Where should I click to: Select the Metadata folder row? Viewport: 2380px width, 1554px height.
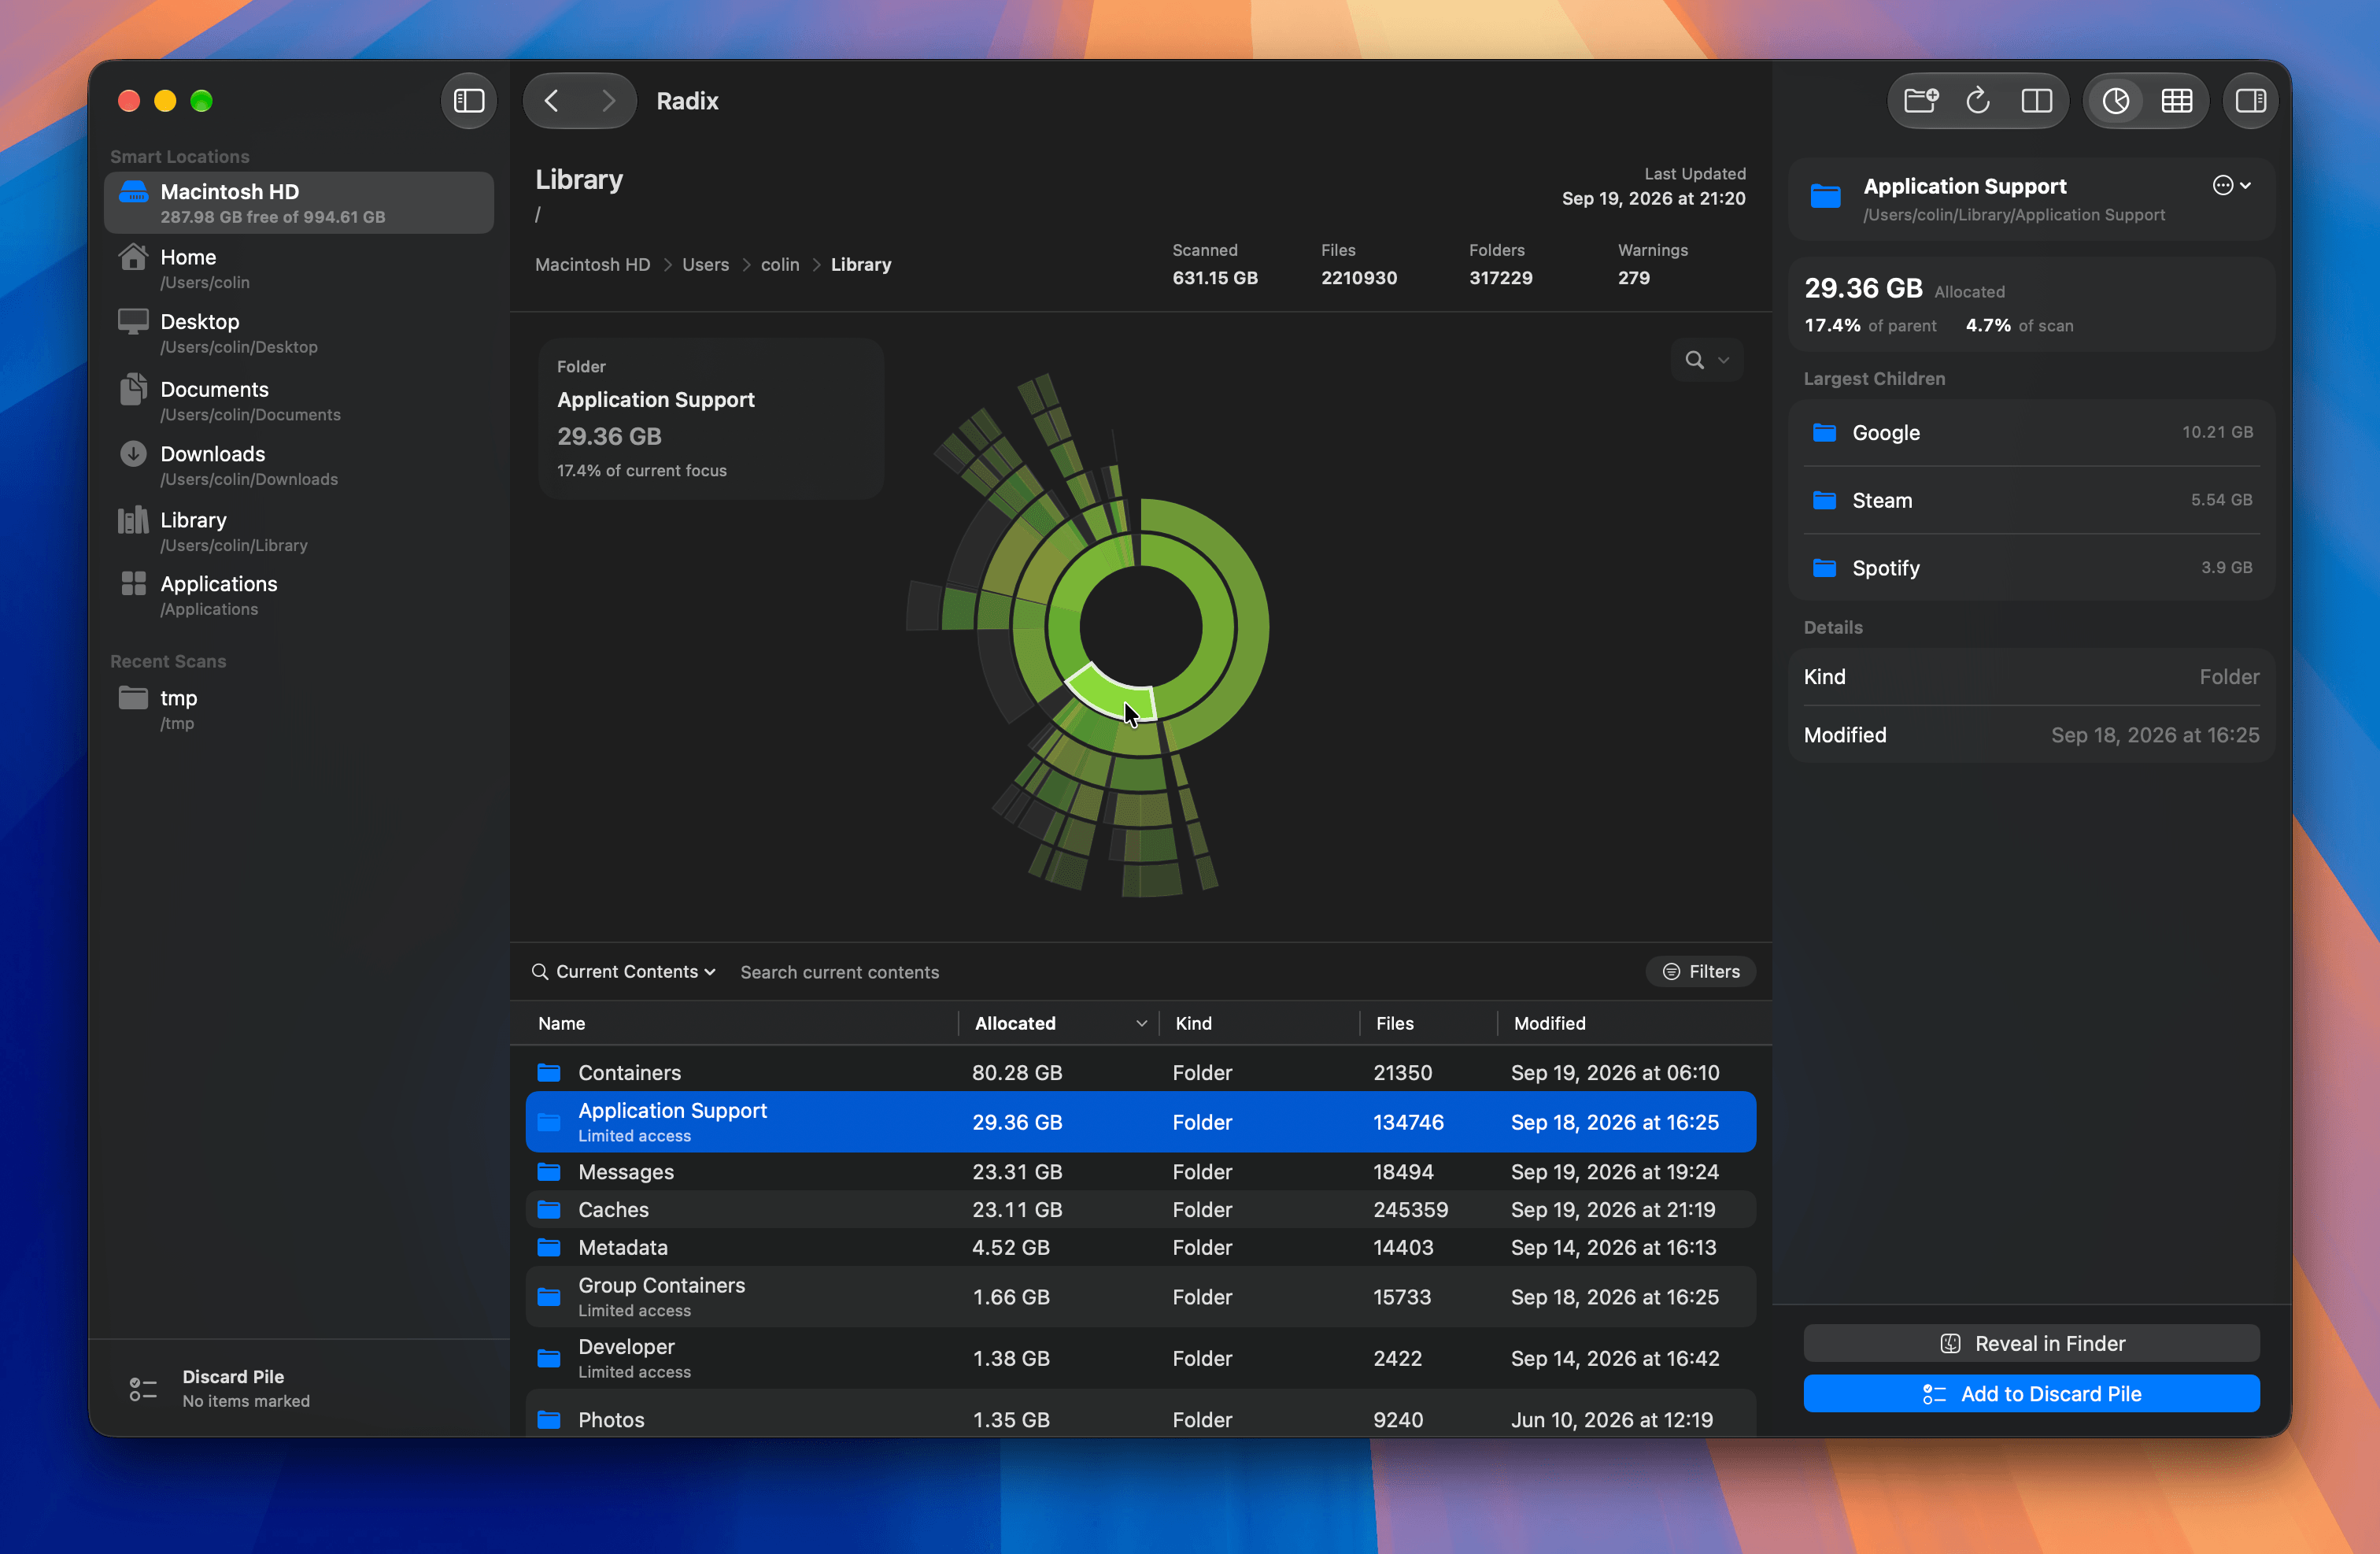click(x=1141, y=1247)
